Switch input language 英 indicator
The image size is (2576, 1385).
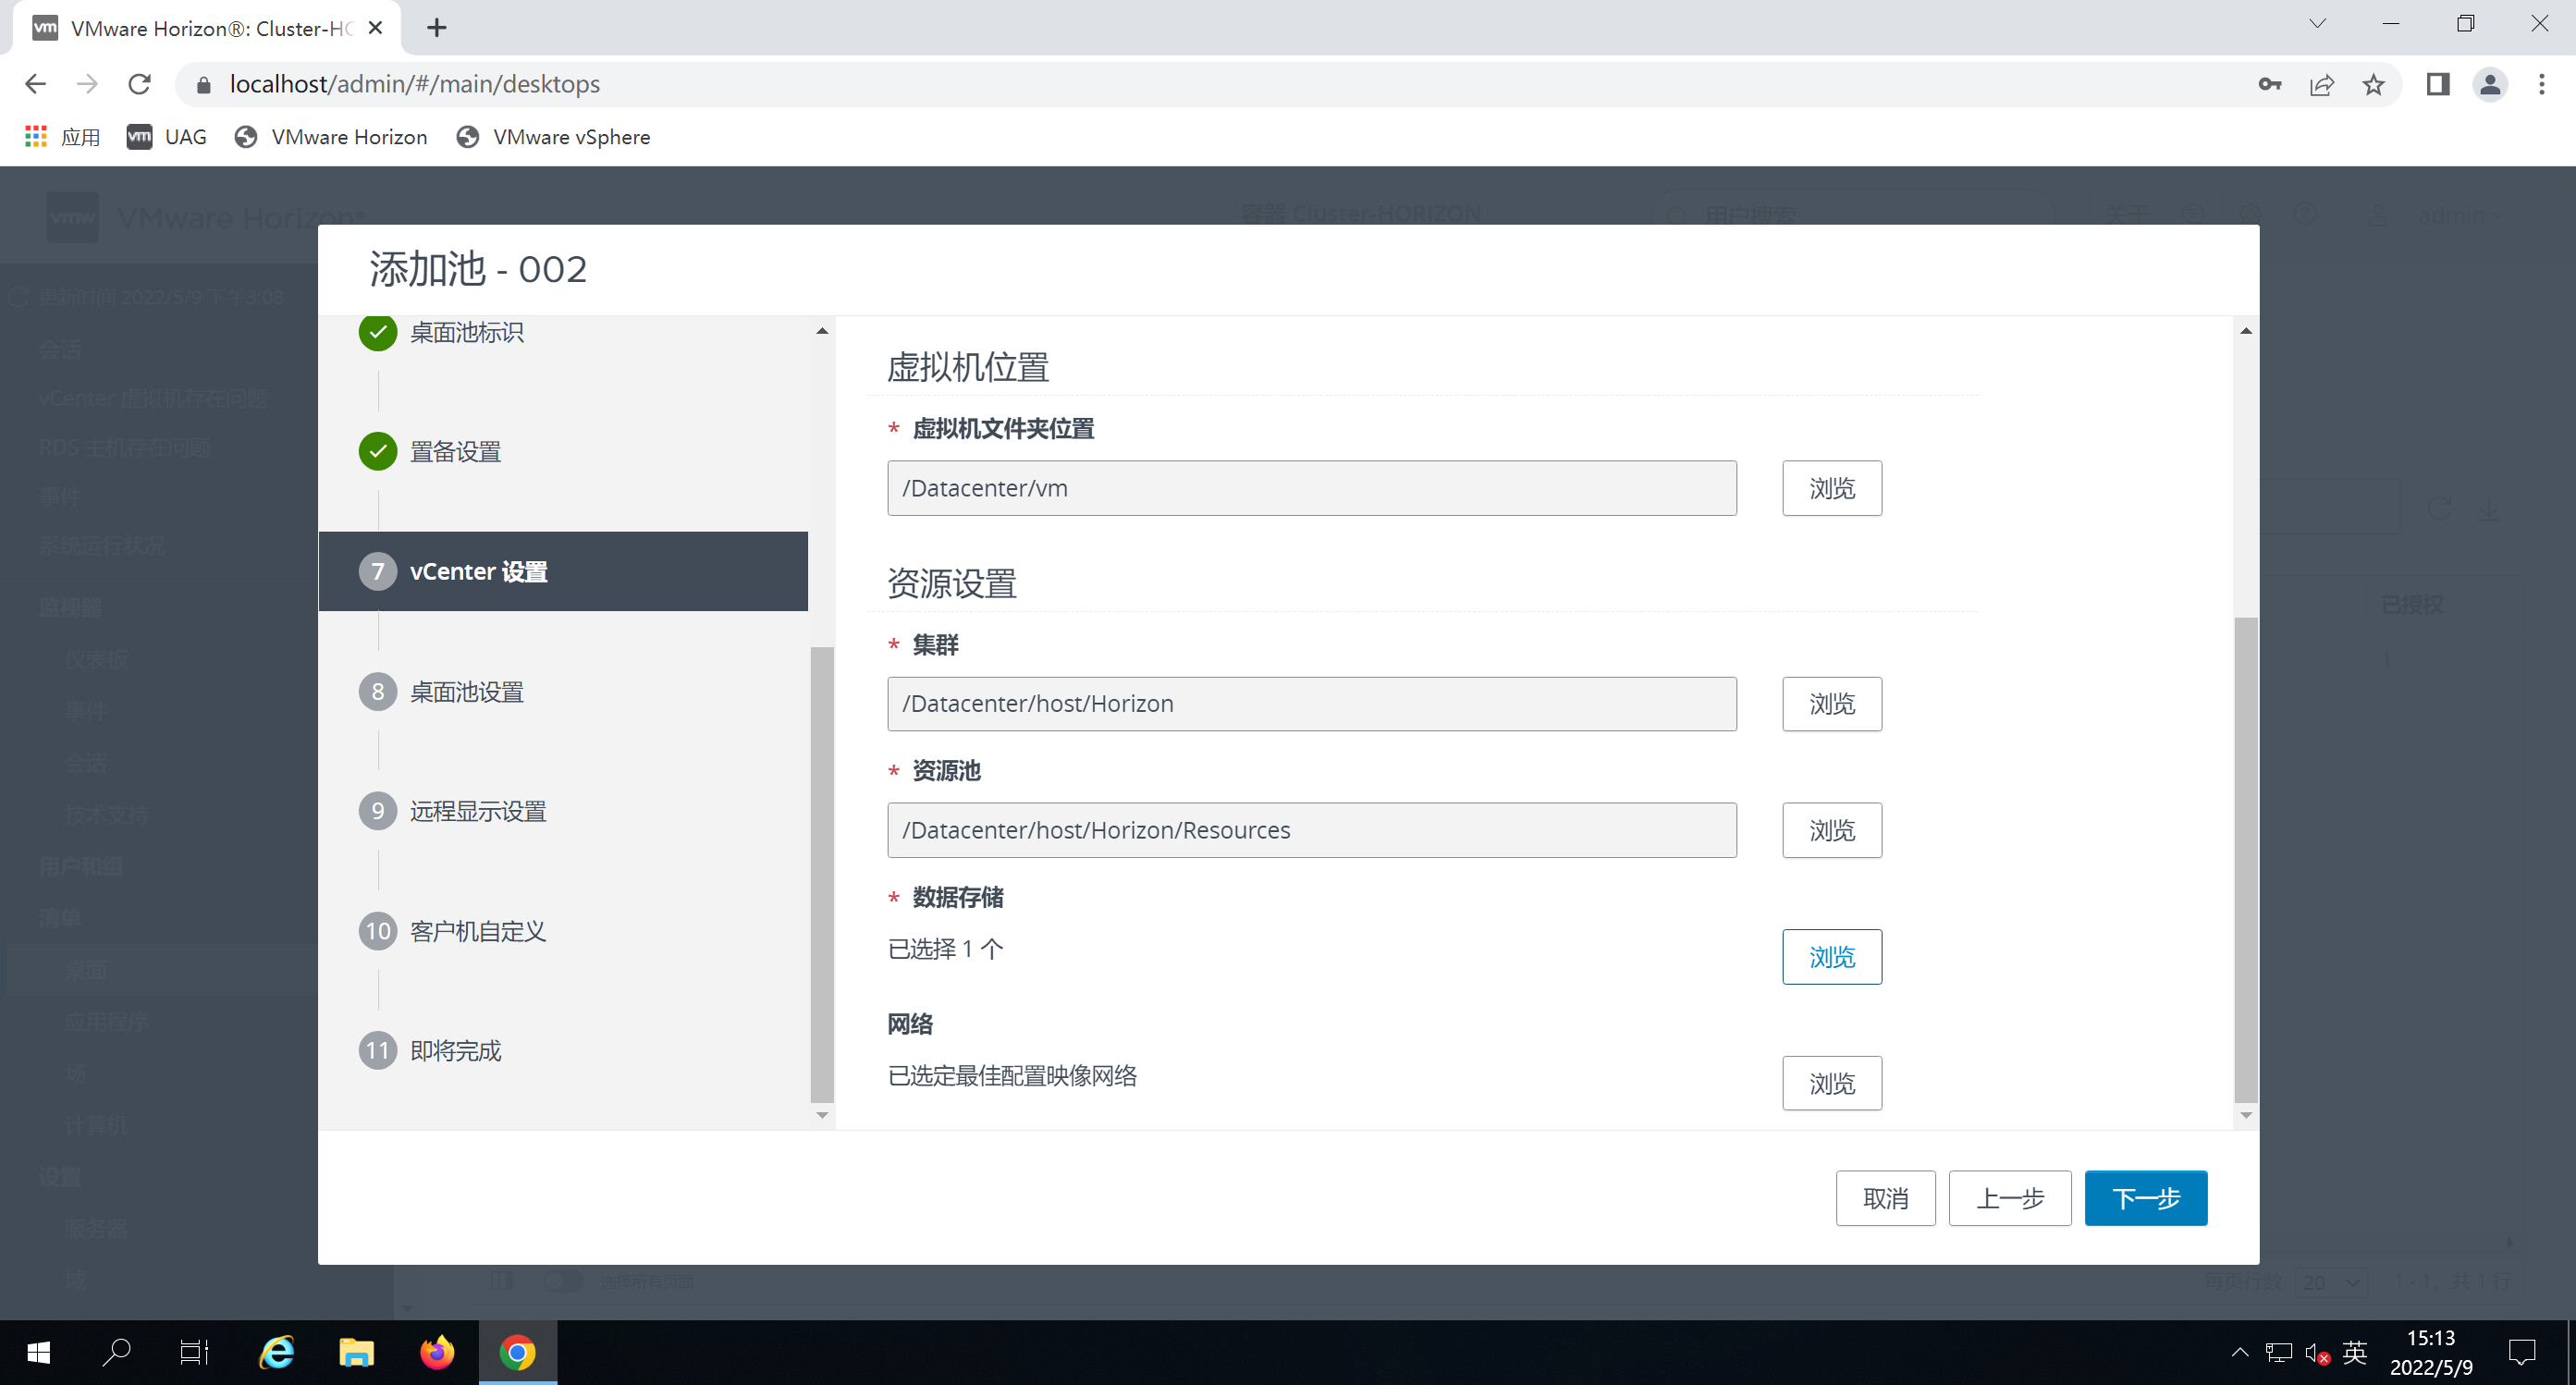[x=2355, y=1353]
